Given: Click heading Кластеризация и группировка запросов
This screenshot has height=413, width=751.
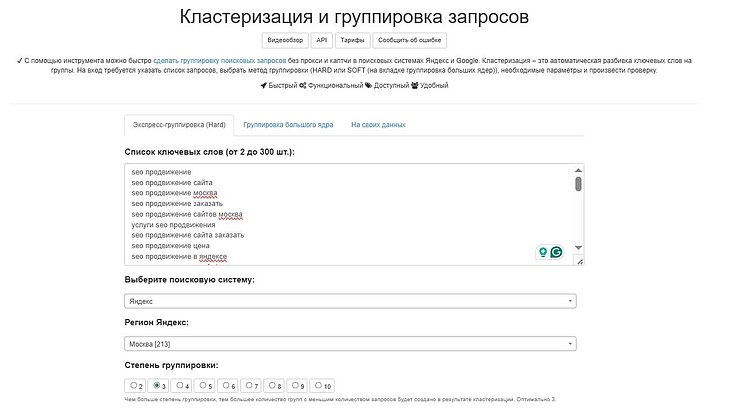Looking at the screenshot, I should (354, 17).
